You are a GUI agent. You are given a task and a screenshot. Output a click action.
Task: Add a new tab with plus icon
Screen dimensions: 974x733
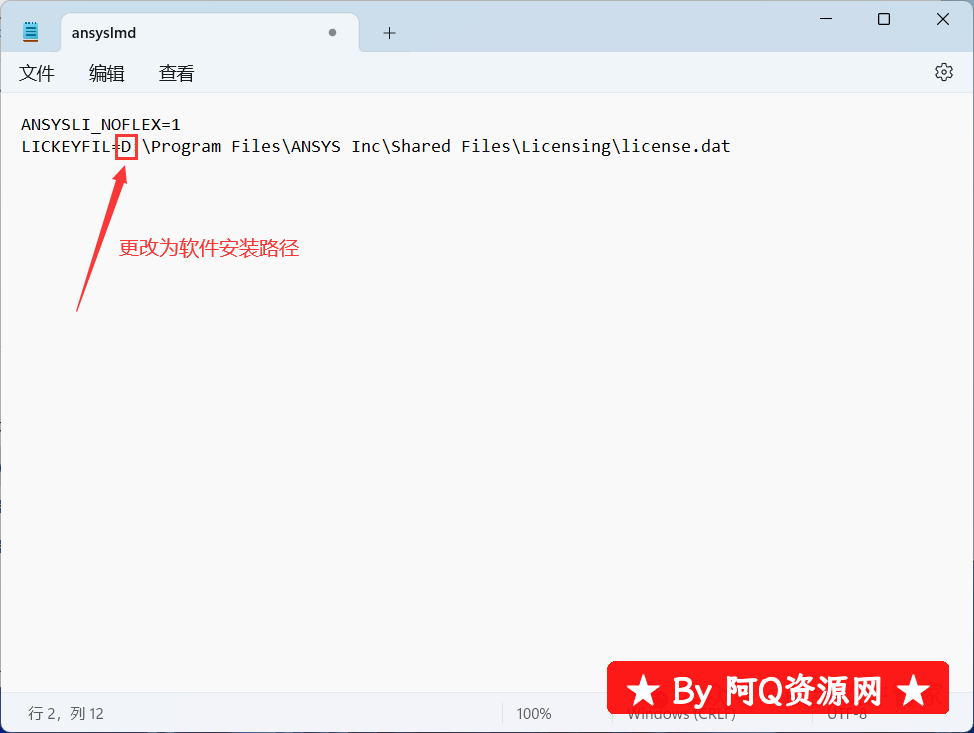(389, 33)
